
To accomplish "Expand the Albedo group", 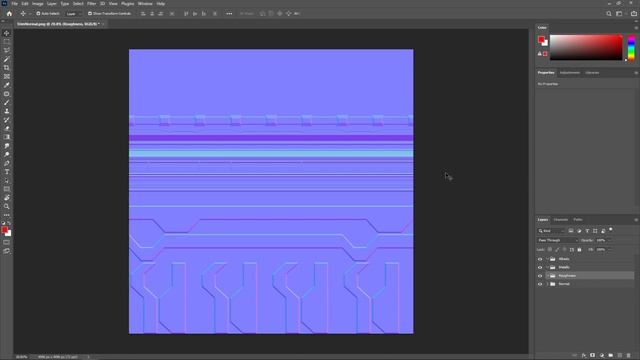I will click(x=547, y=259).
